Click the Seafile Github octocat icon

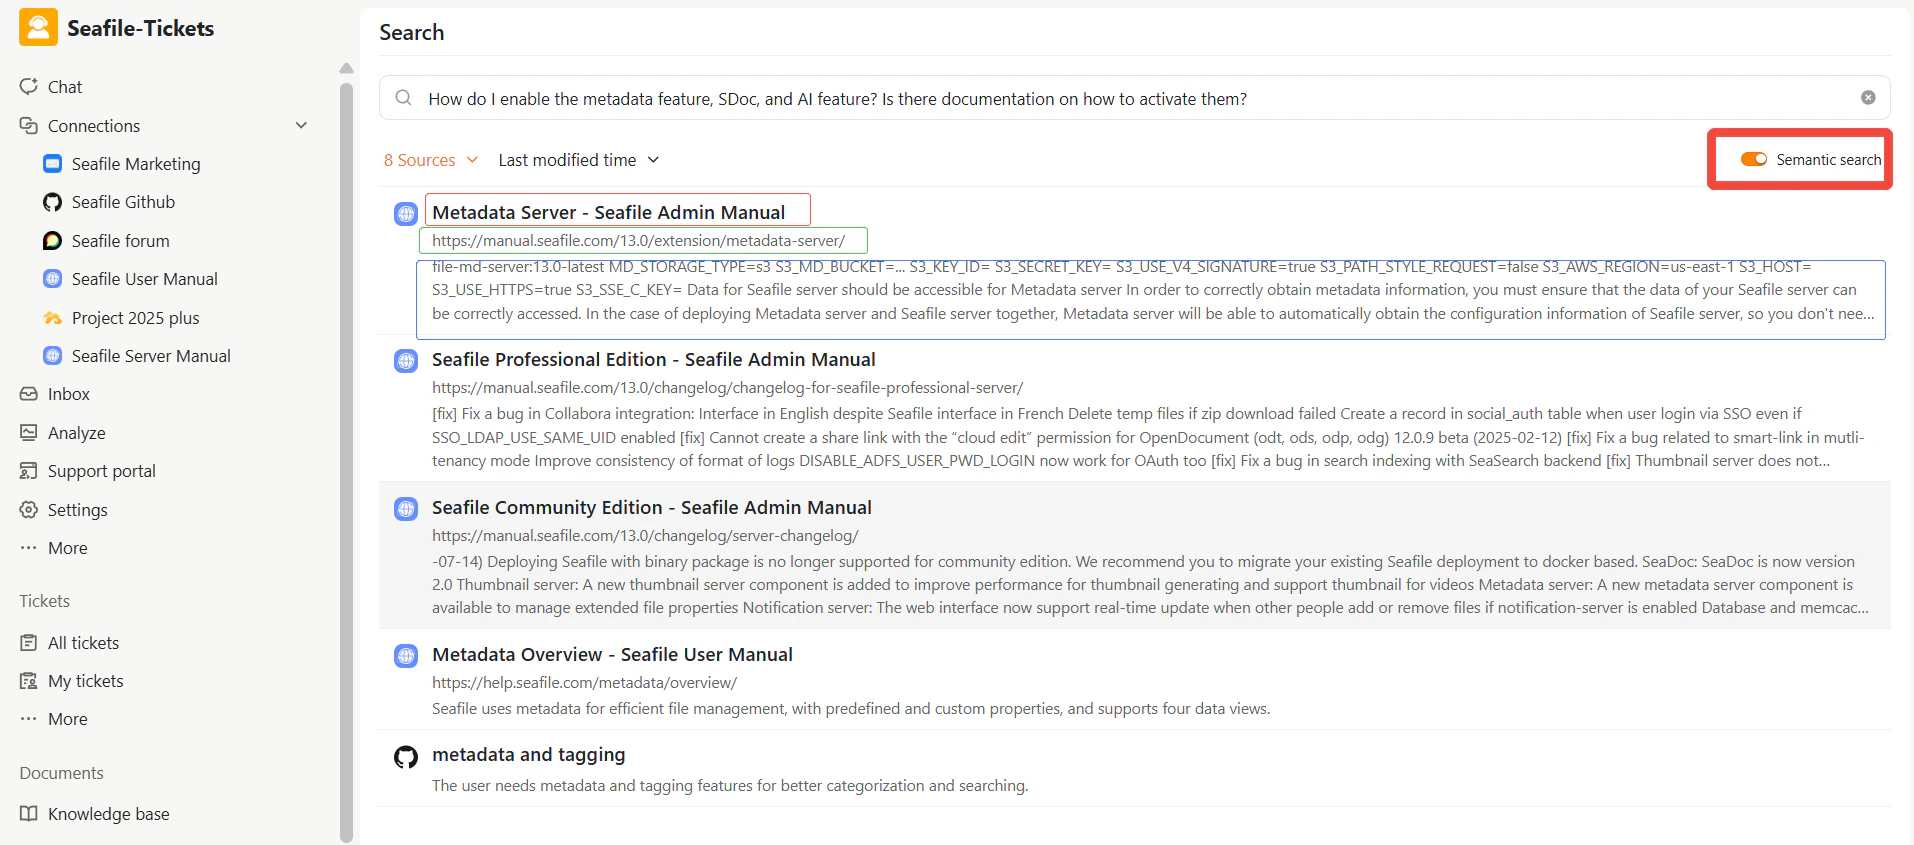pyautogui.click(x=53, y=202)
